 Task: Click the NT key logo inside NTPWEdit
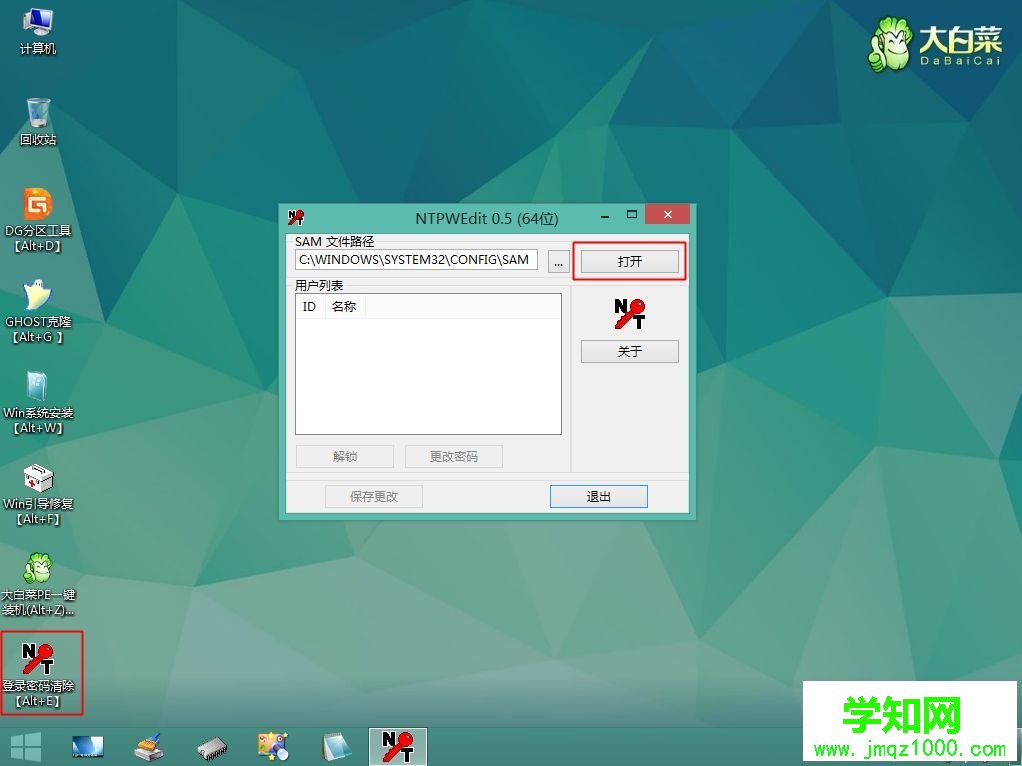(x=629, y=313)
